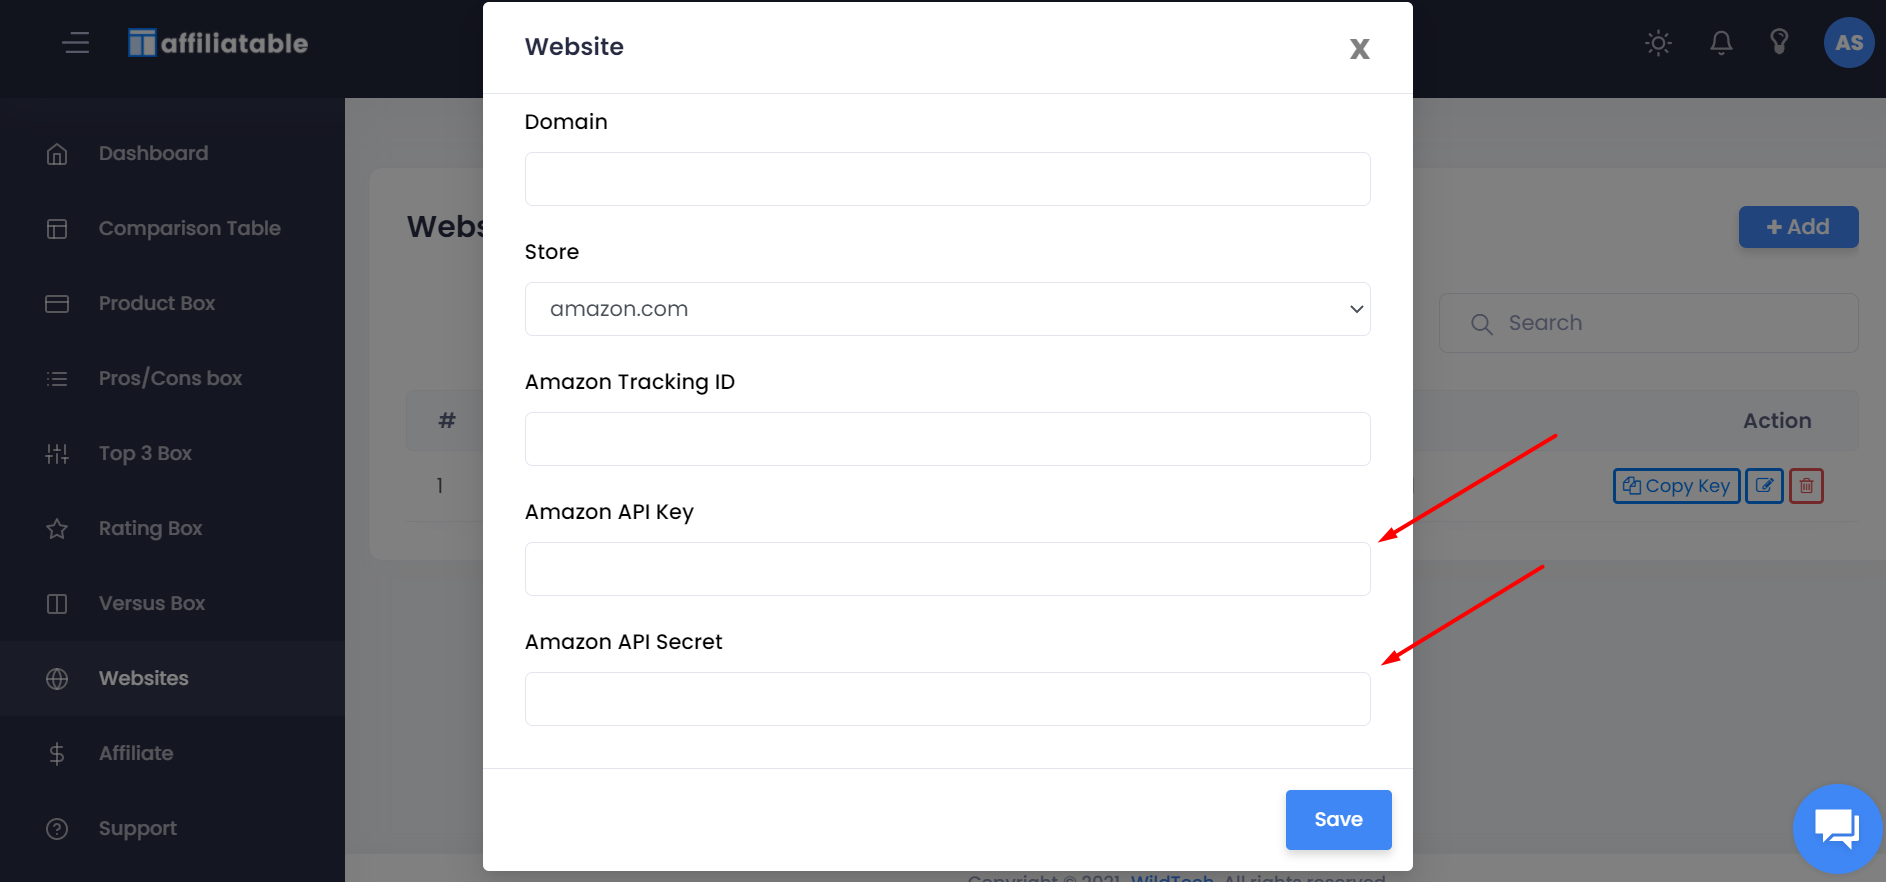Screen dimensions: 1886x882
Task: Save the website settings
Action: pos(1338,820)
